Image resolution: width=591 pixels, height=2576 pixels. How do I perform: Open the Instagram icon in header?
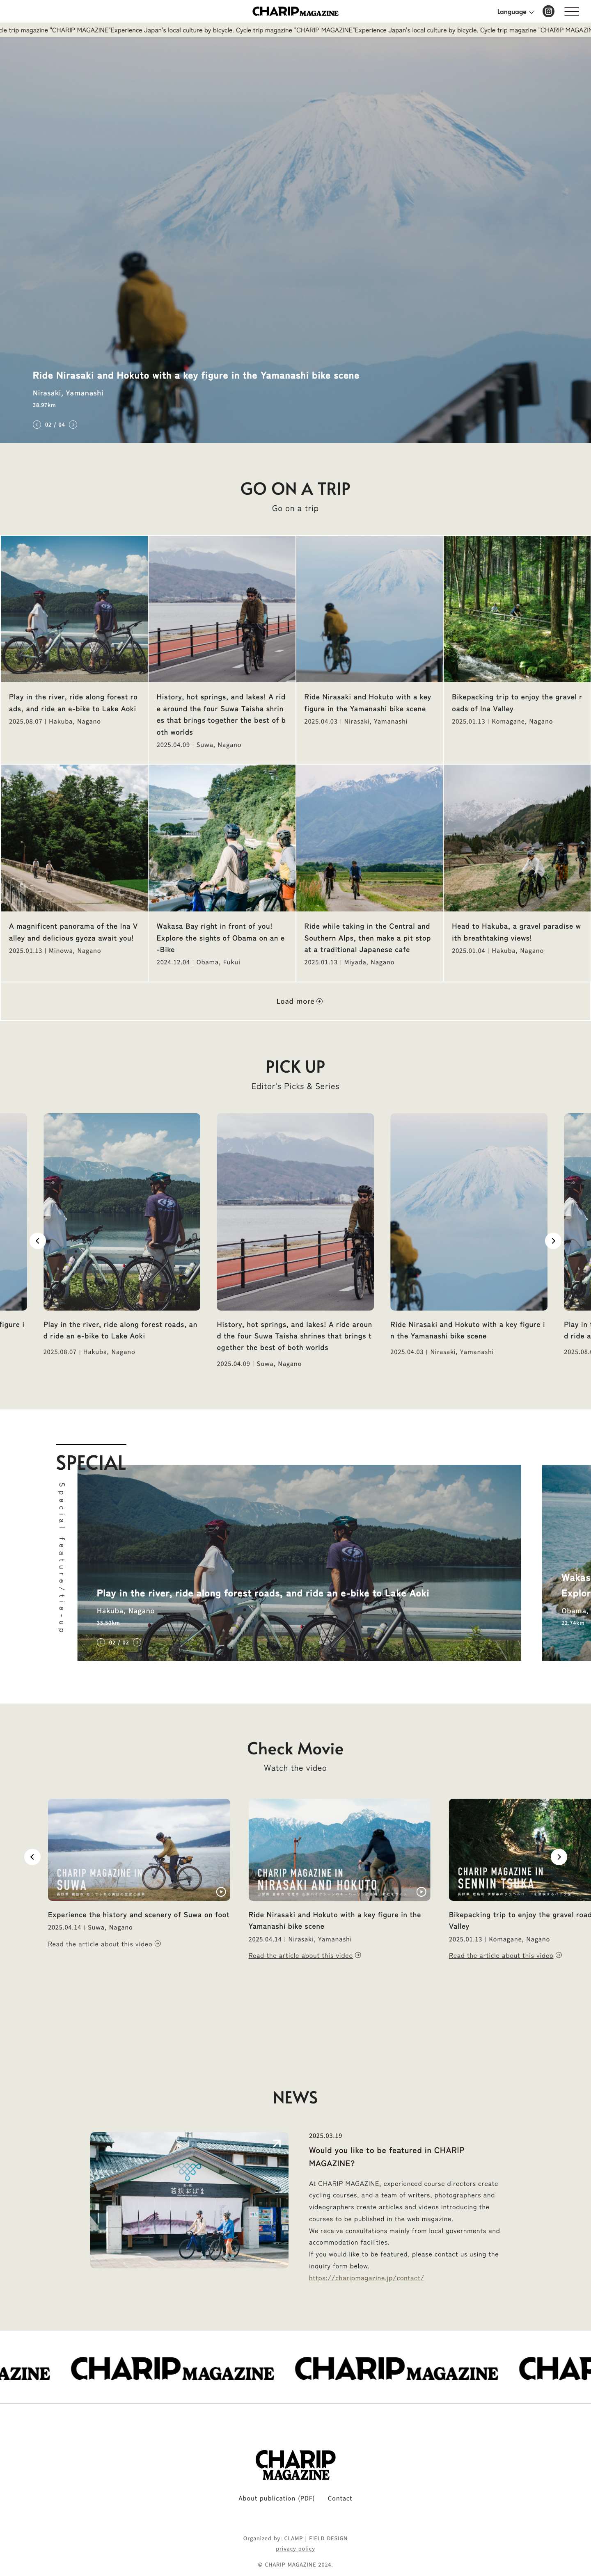[548, 12]
